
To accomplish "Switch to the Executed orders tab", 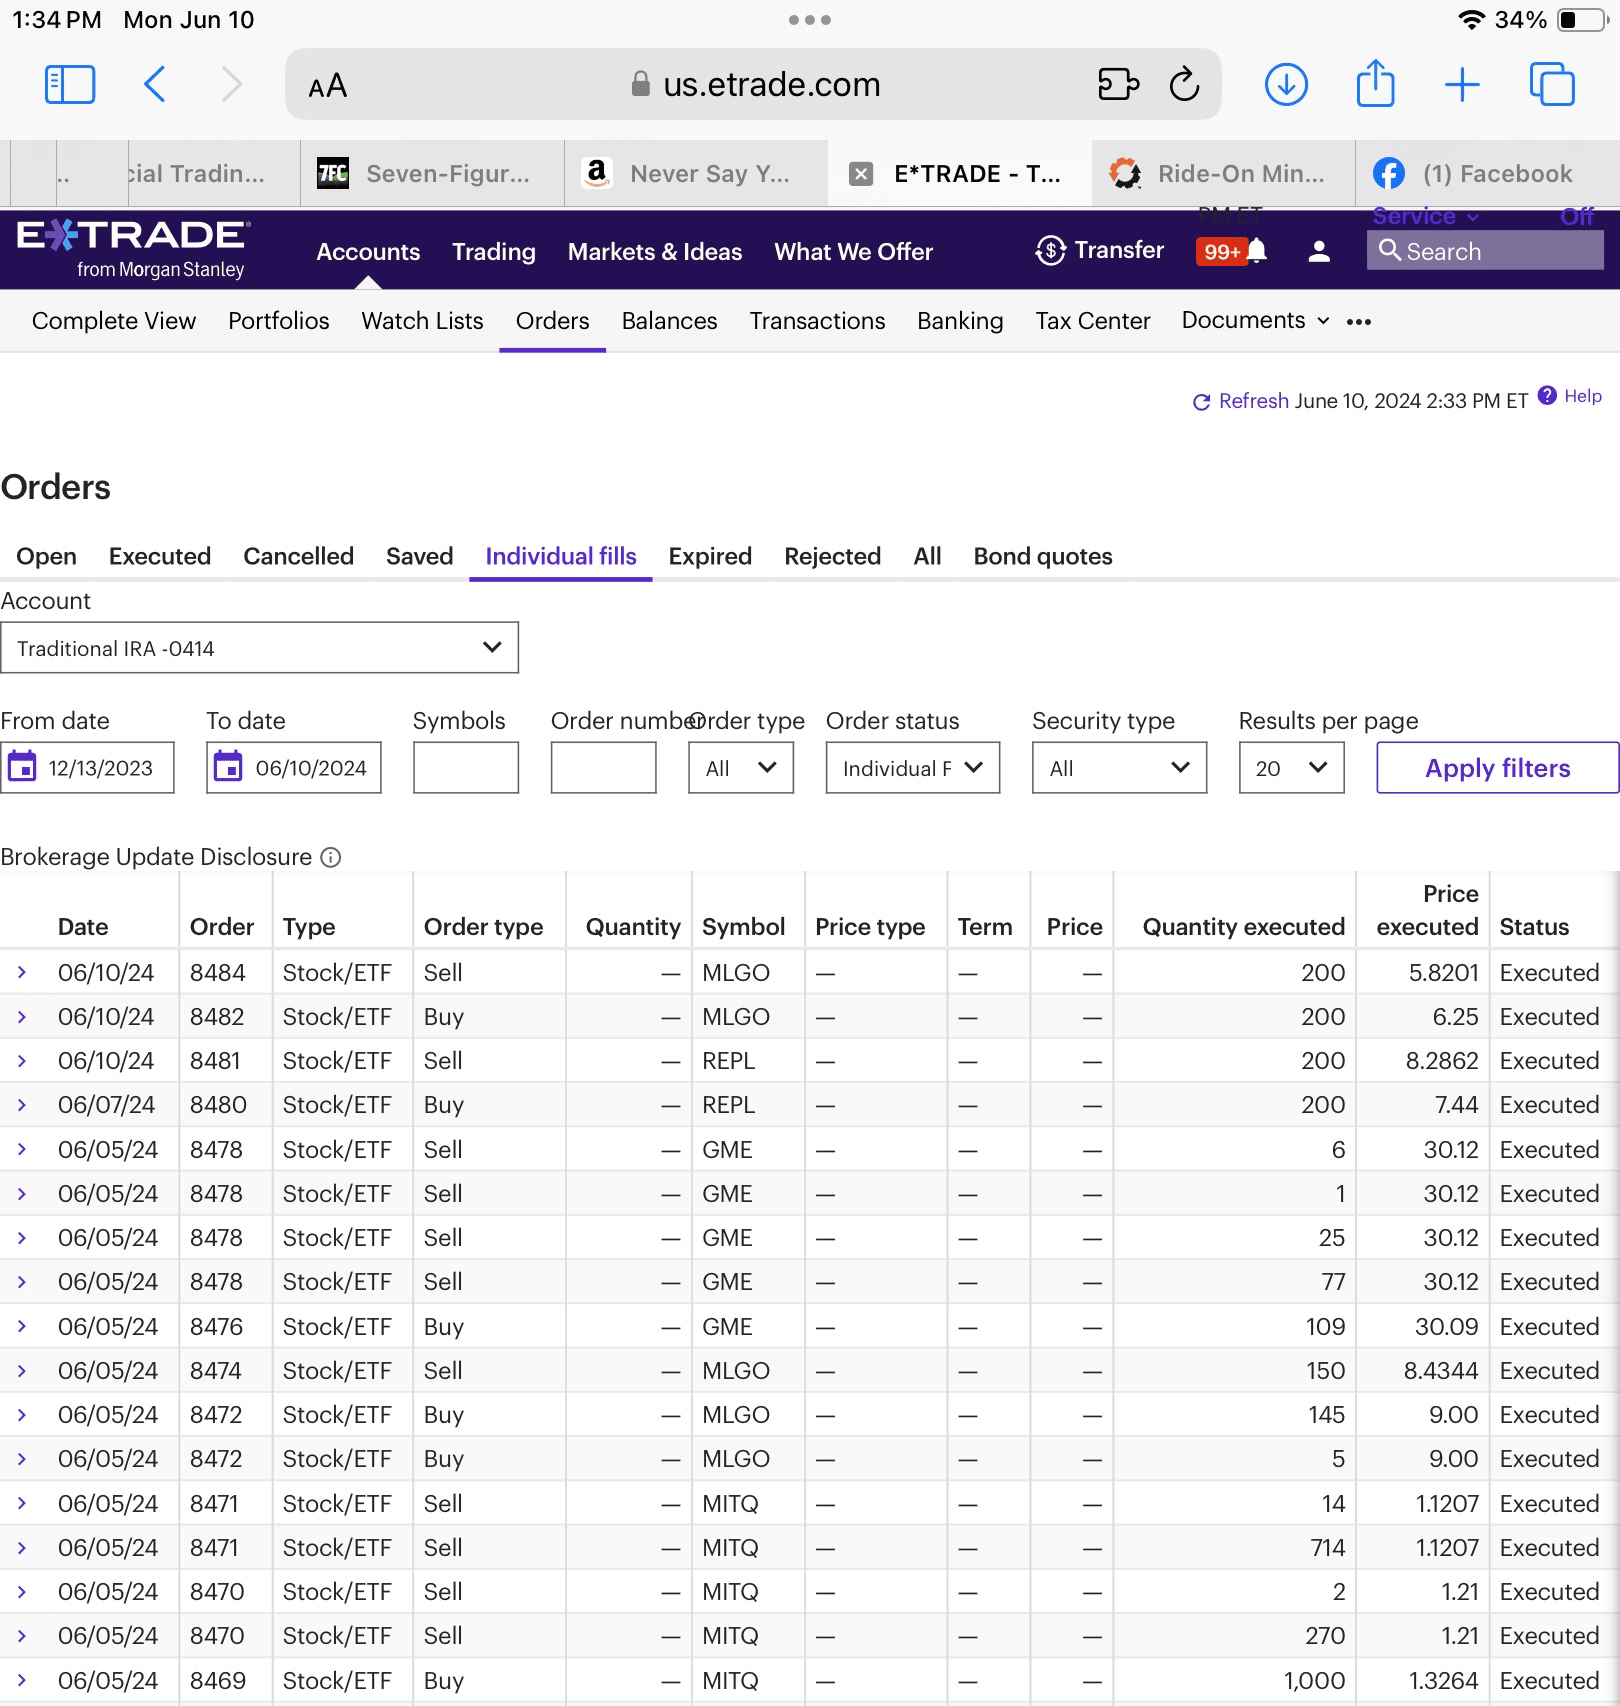I will point(160,556).
